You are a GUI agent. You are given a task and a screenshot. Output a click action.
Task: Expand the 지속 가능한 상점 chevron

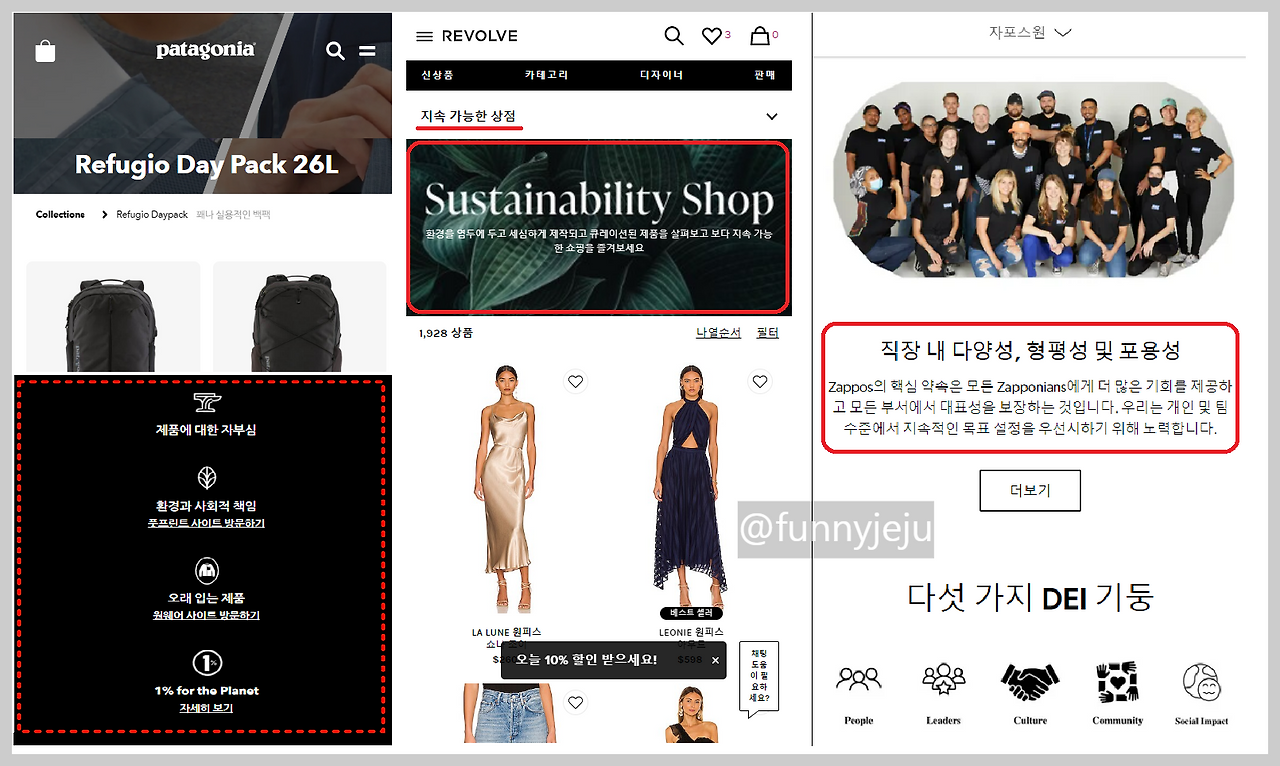(771, 117)
